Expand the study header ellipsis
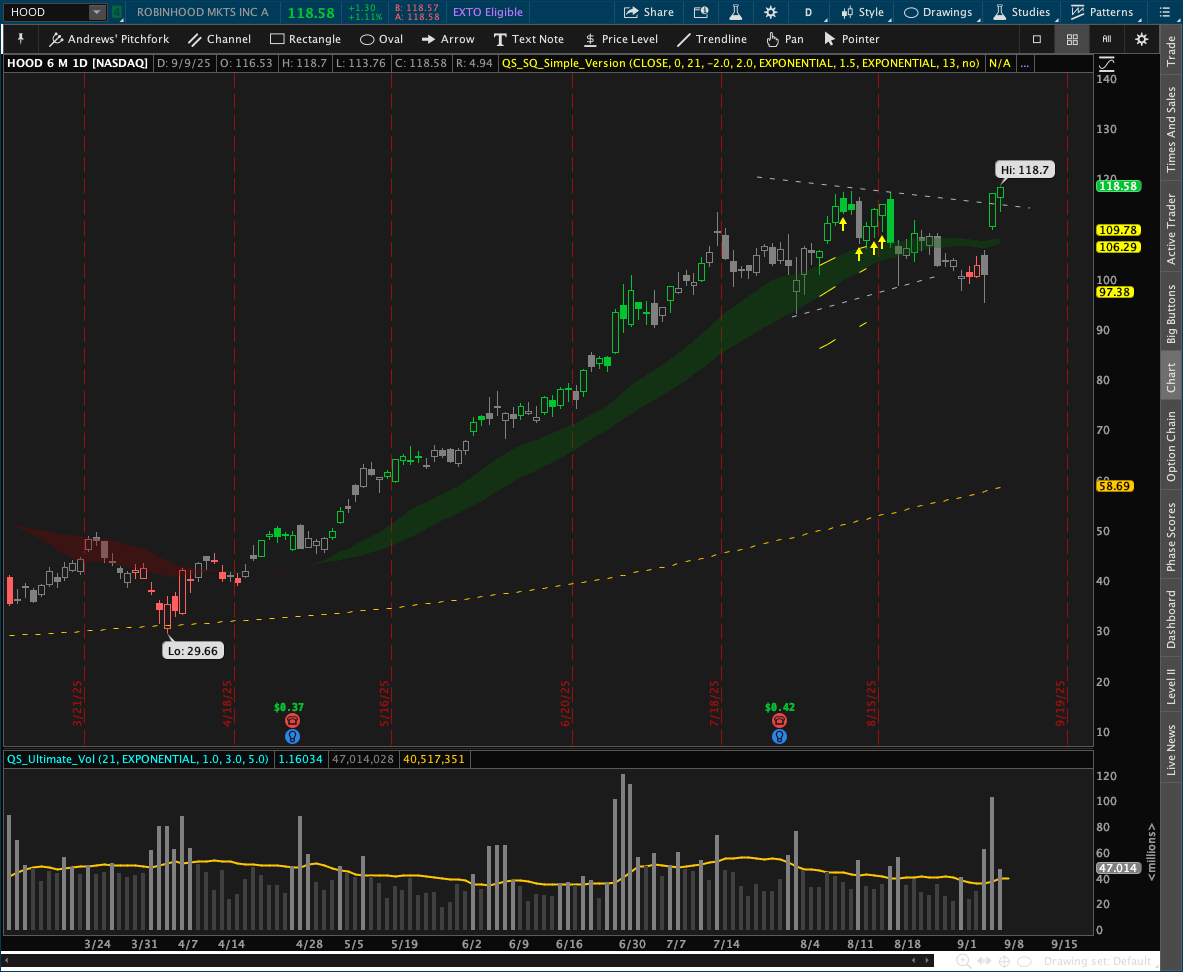 [1024, 63]
